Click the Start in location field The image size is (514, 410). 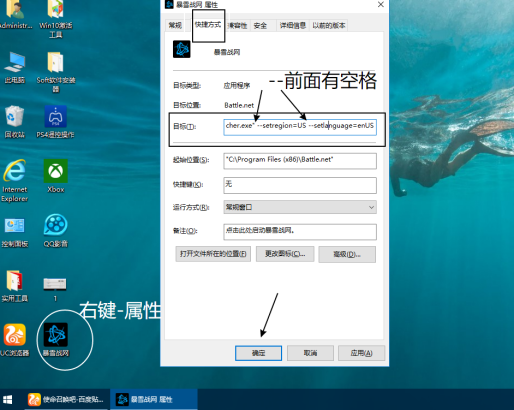[x=300, y=161]
